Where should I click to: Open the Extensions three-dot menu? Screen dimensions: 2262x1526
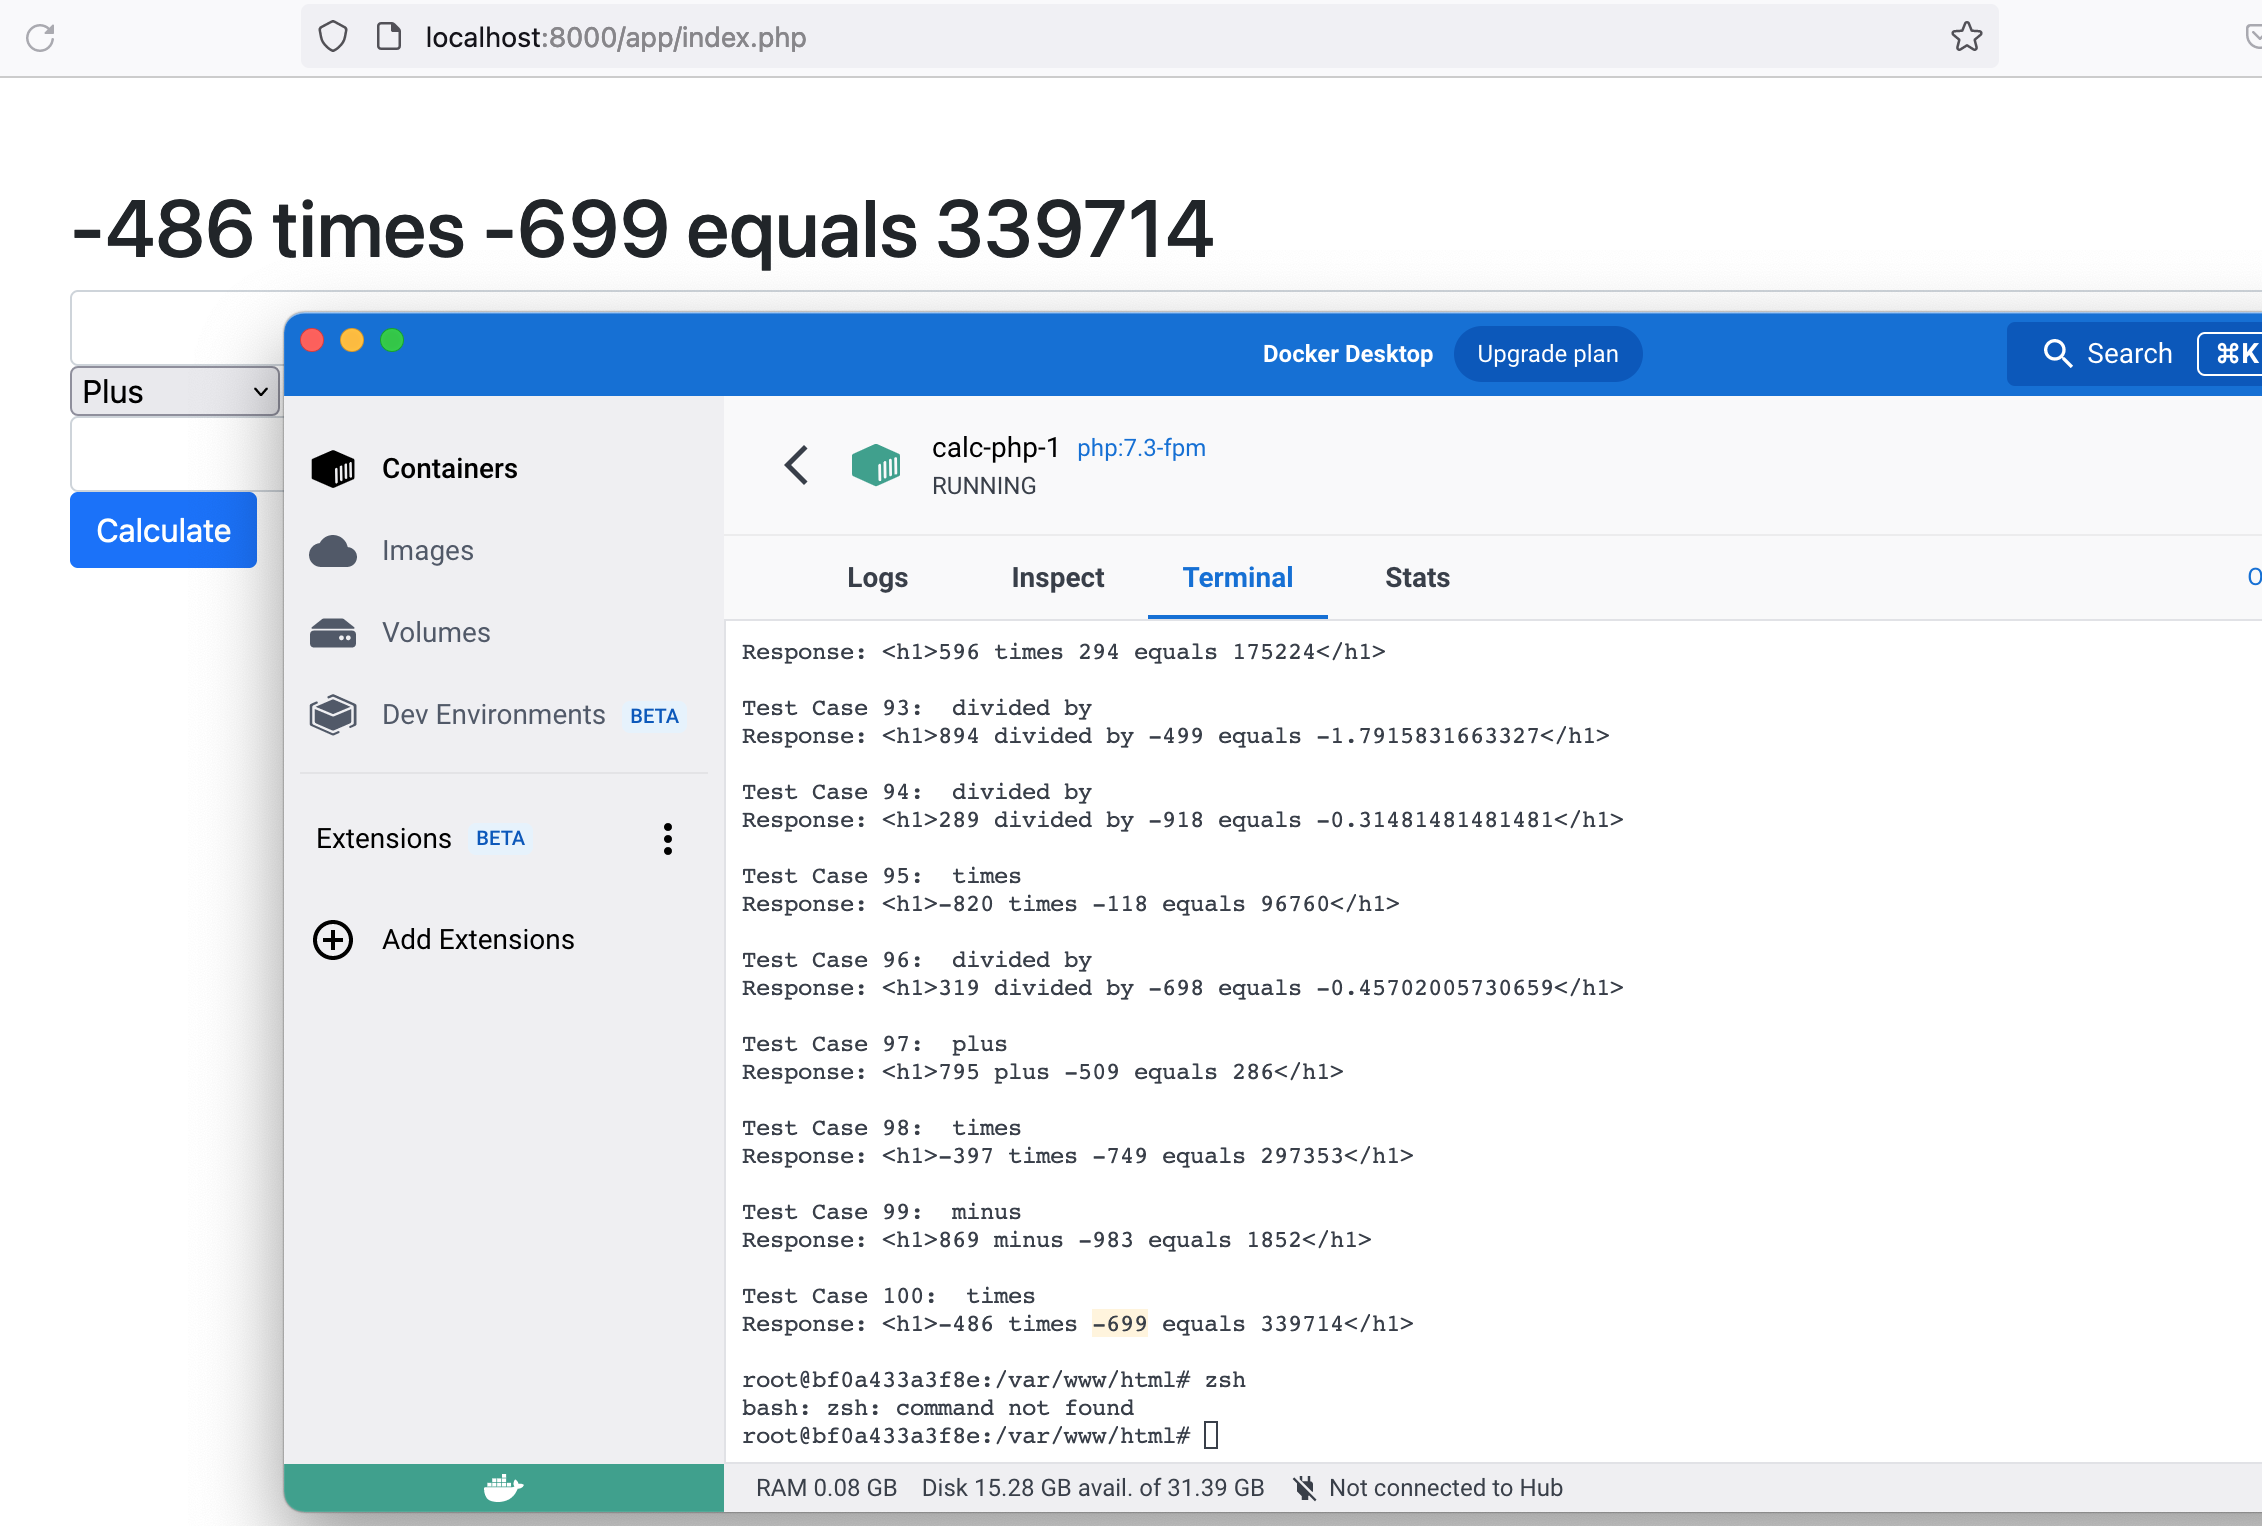coord(667,839)
